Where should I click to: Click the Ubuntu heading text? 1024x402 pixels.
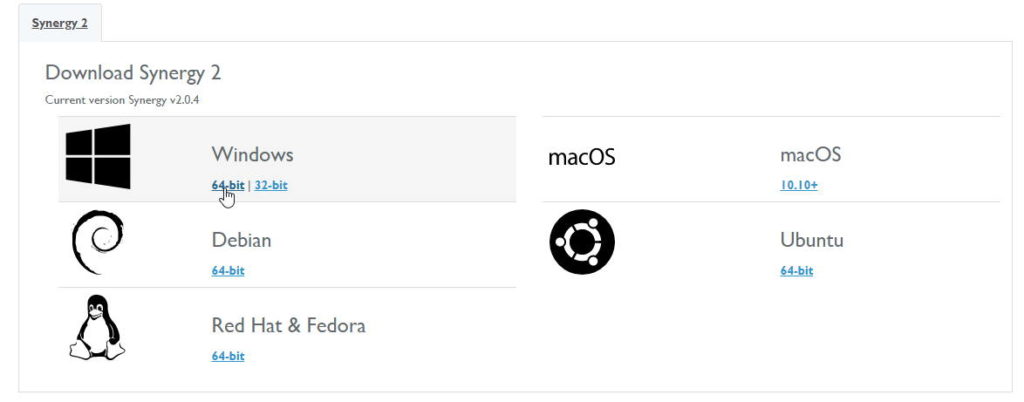click(812, 240)
